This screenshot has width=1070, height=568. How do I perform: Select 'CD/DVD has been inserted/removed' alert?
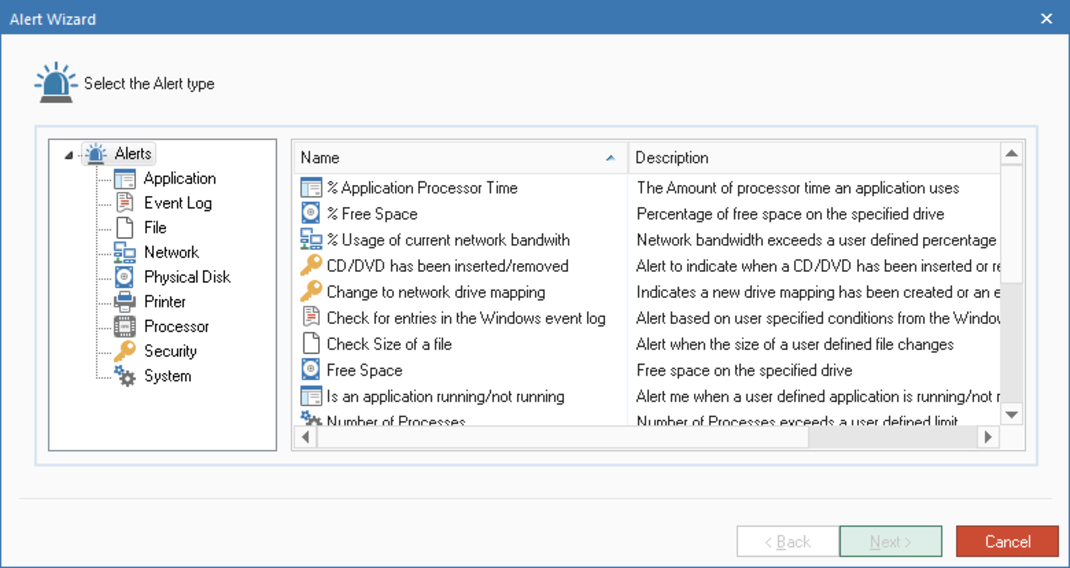[x=446, y=266]
